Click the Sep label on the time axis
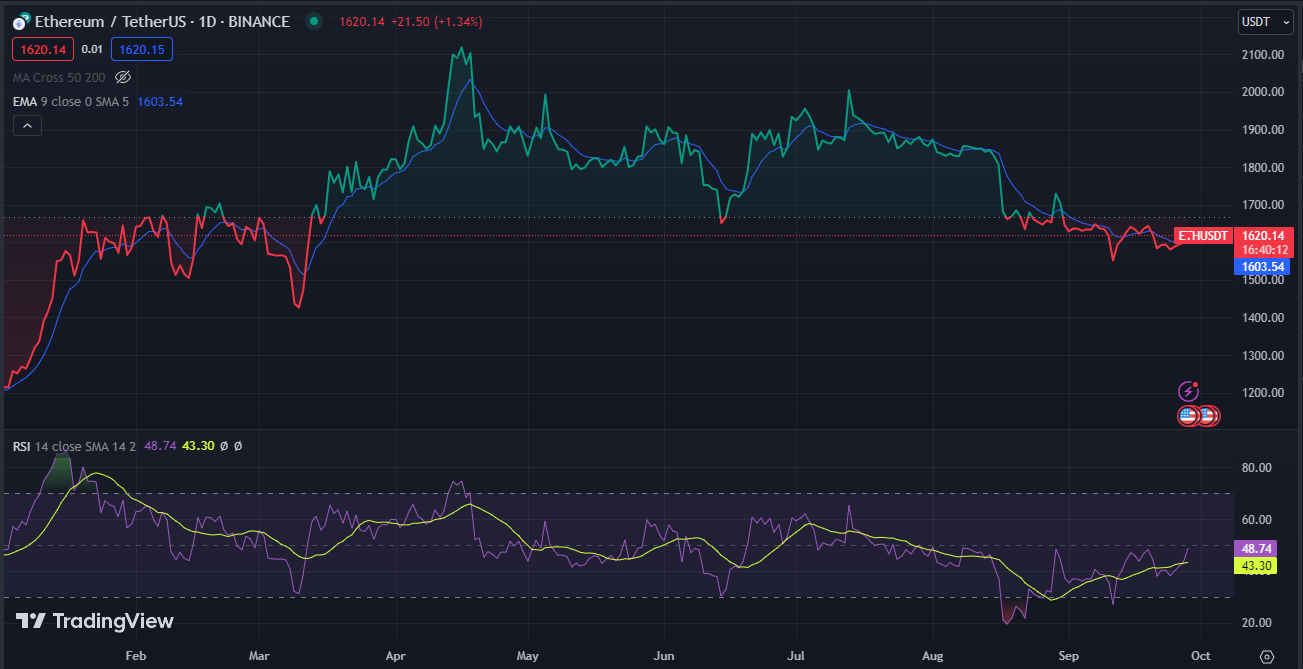This screenshot has width=1303, height=669. click(1067, 656)
